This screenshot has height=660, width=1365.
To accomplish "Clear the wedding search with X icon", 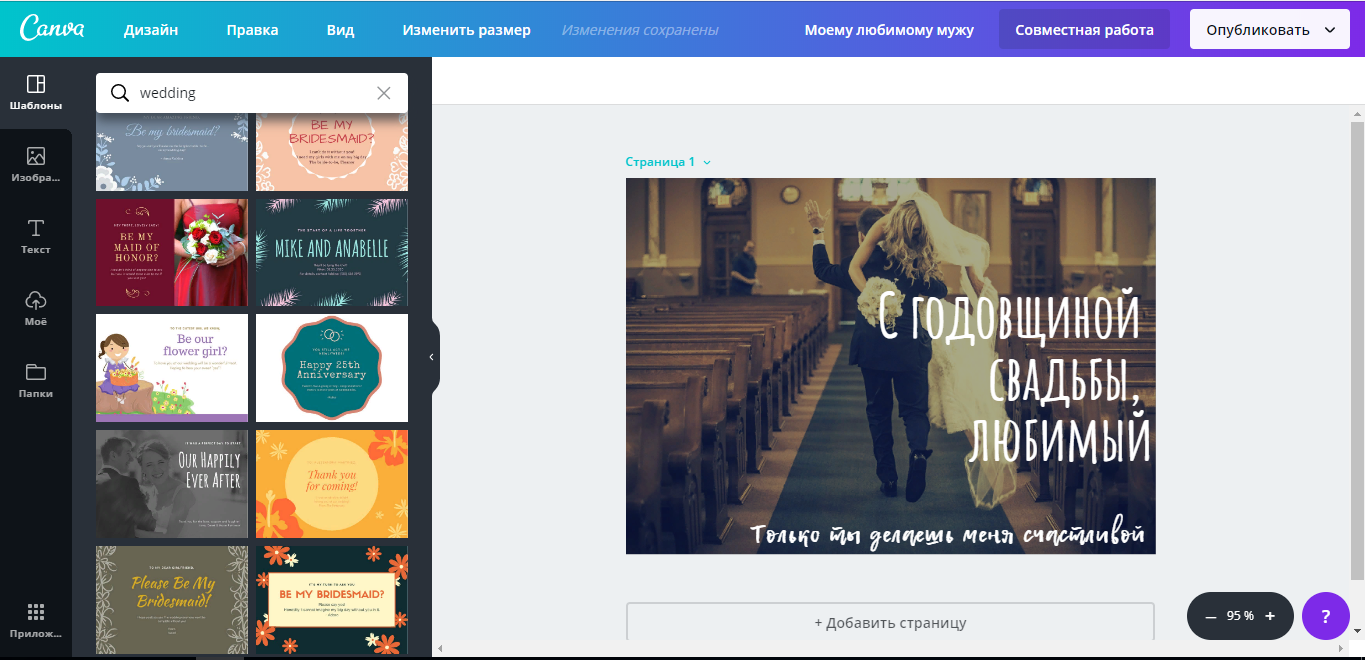I will (384, 93).
